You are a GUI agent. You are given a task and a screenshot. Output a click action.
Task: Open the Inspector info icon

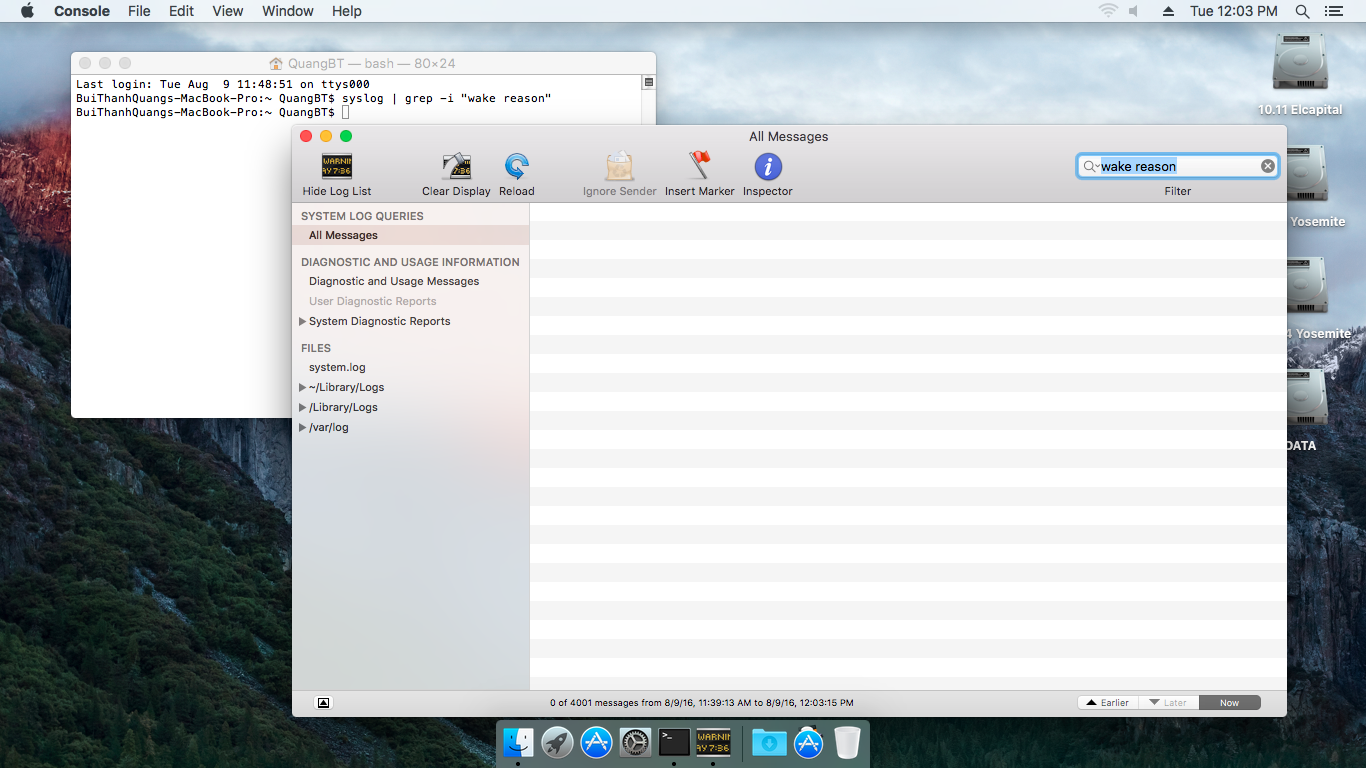point(767,166)
